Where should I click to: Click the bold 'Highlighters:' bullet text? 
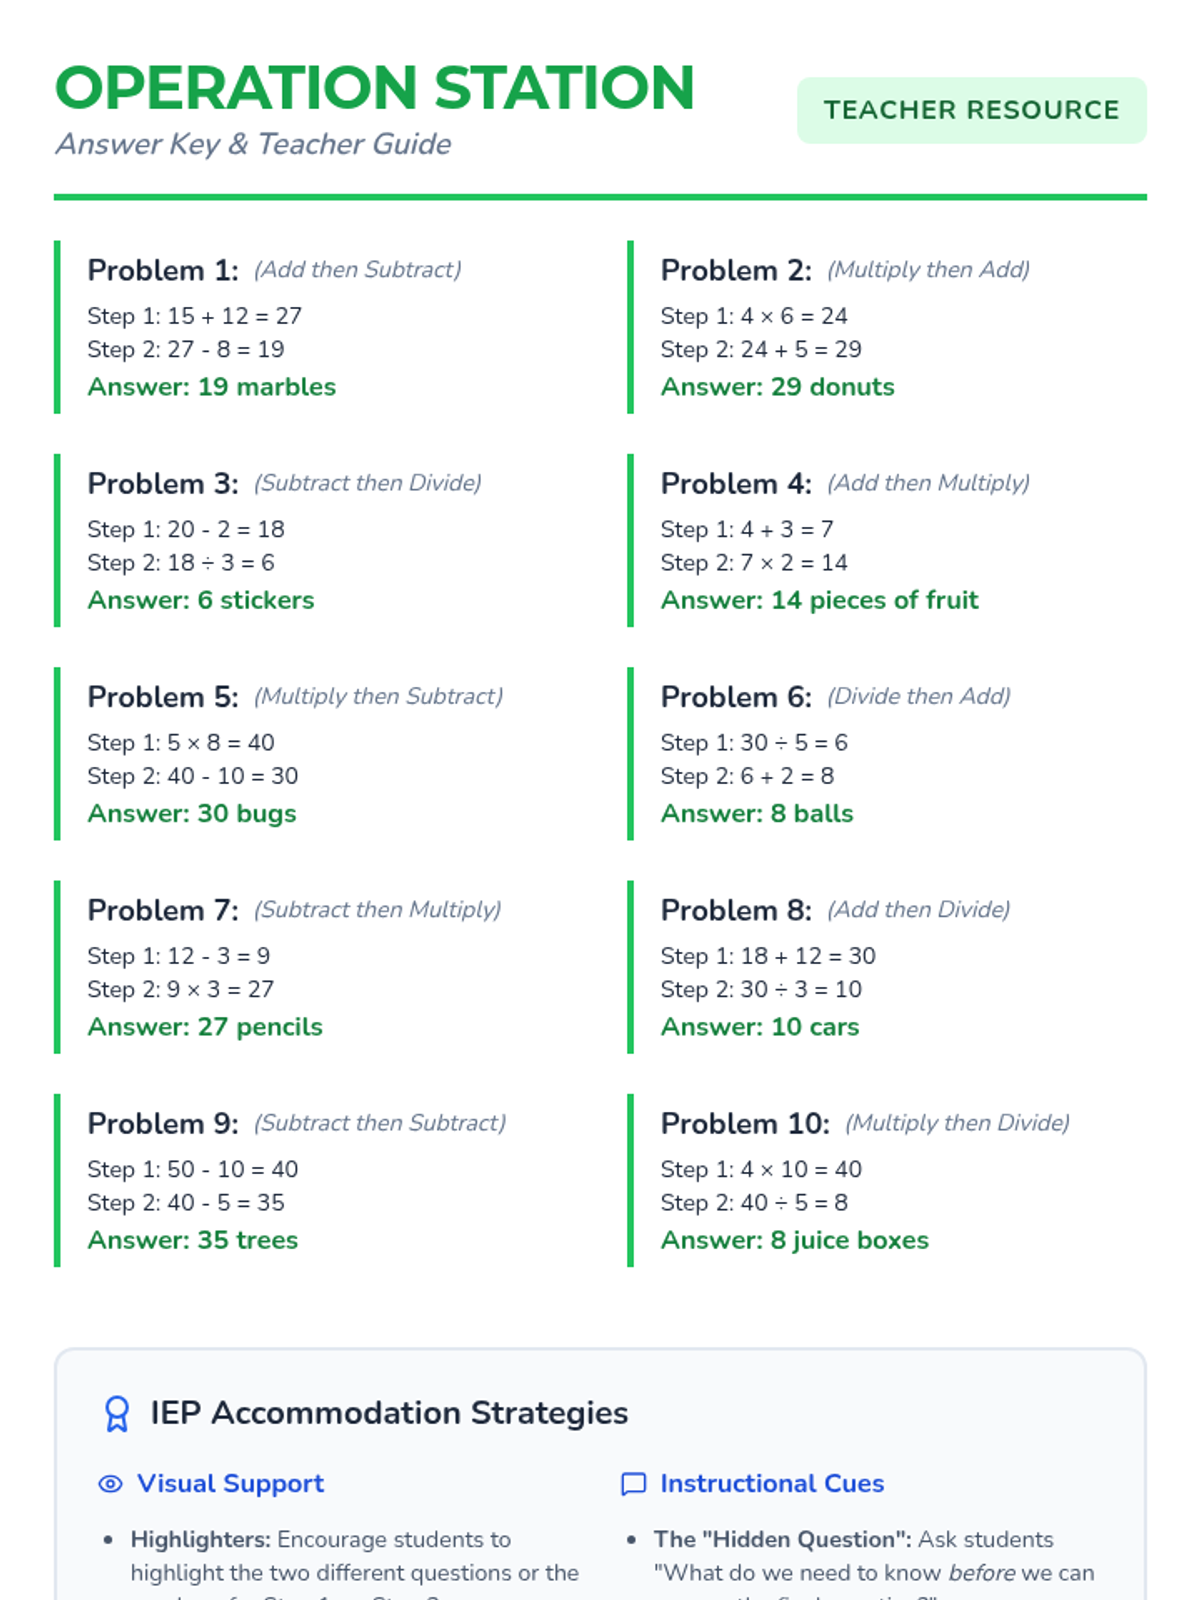[201, 1539]
